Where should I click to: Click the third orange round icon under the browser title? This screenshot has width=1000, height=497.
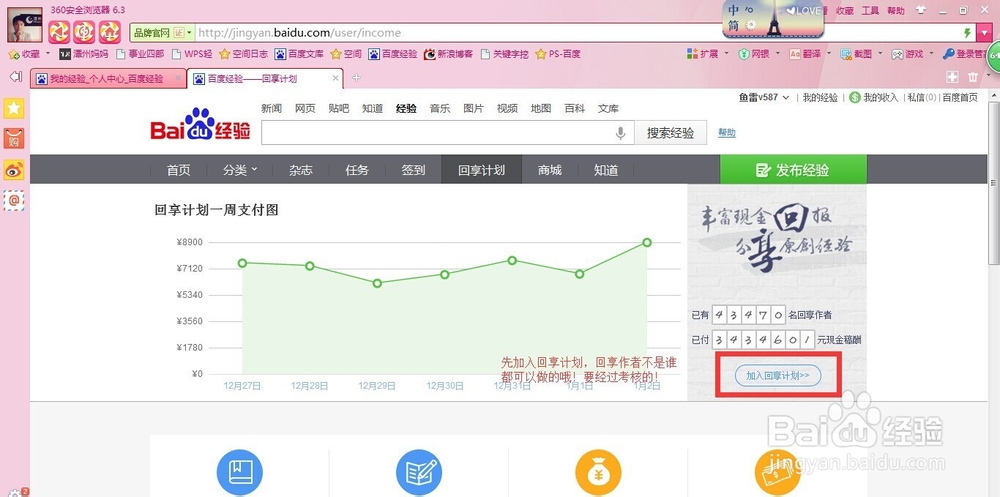pos(110,31)
